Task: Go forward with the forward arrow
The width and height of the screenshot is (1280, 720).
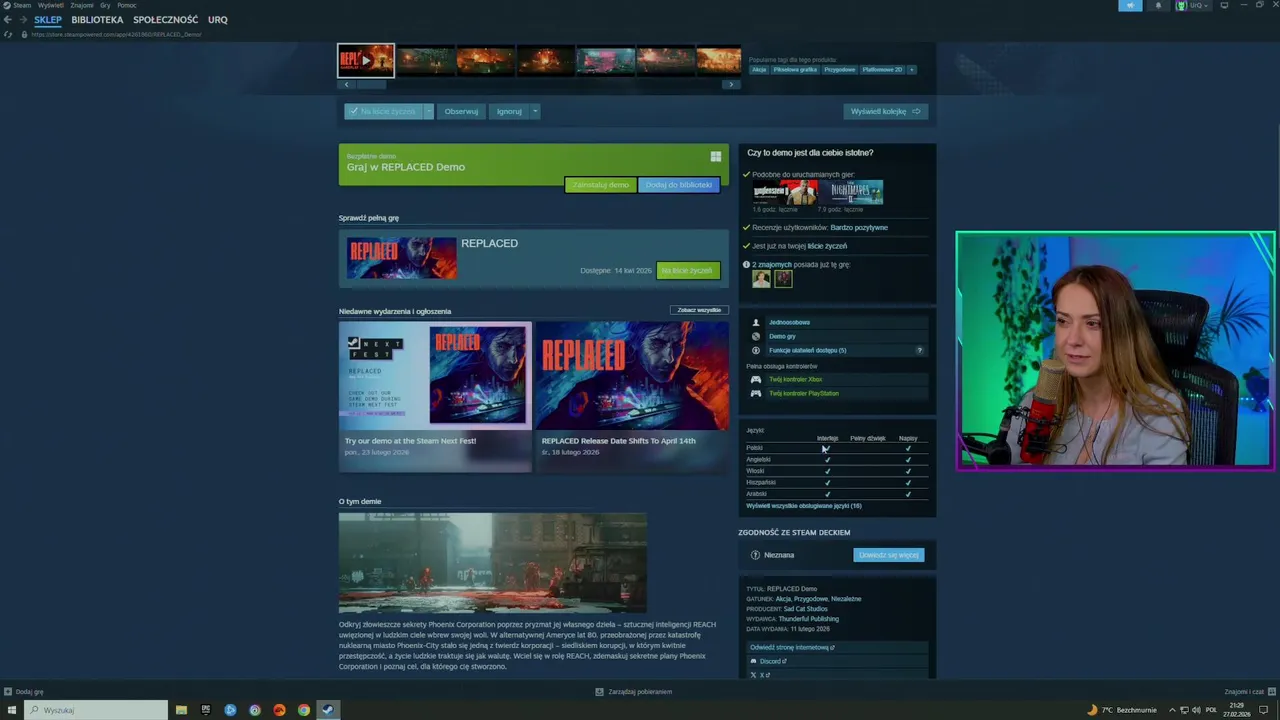Action: coord(22,20)
